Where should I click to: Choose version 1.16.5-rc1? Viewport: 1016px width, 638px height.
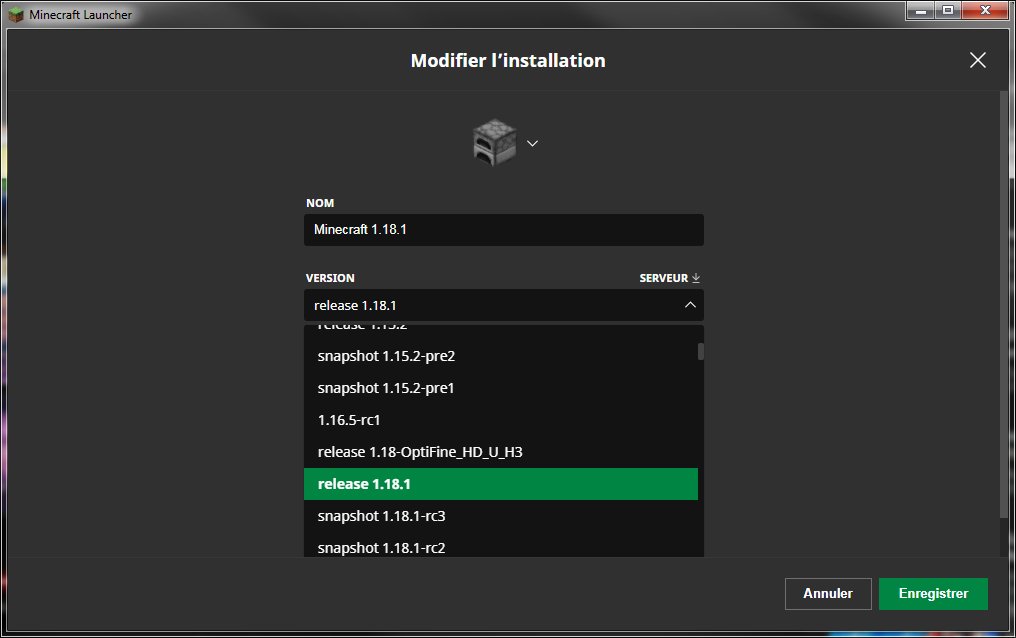[x=500, y=420]
